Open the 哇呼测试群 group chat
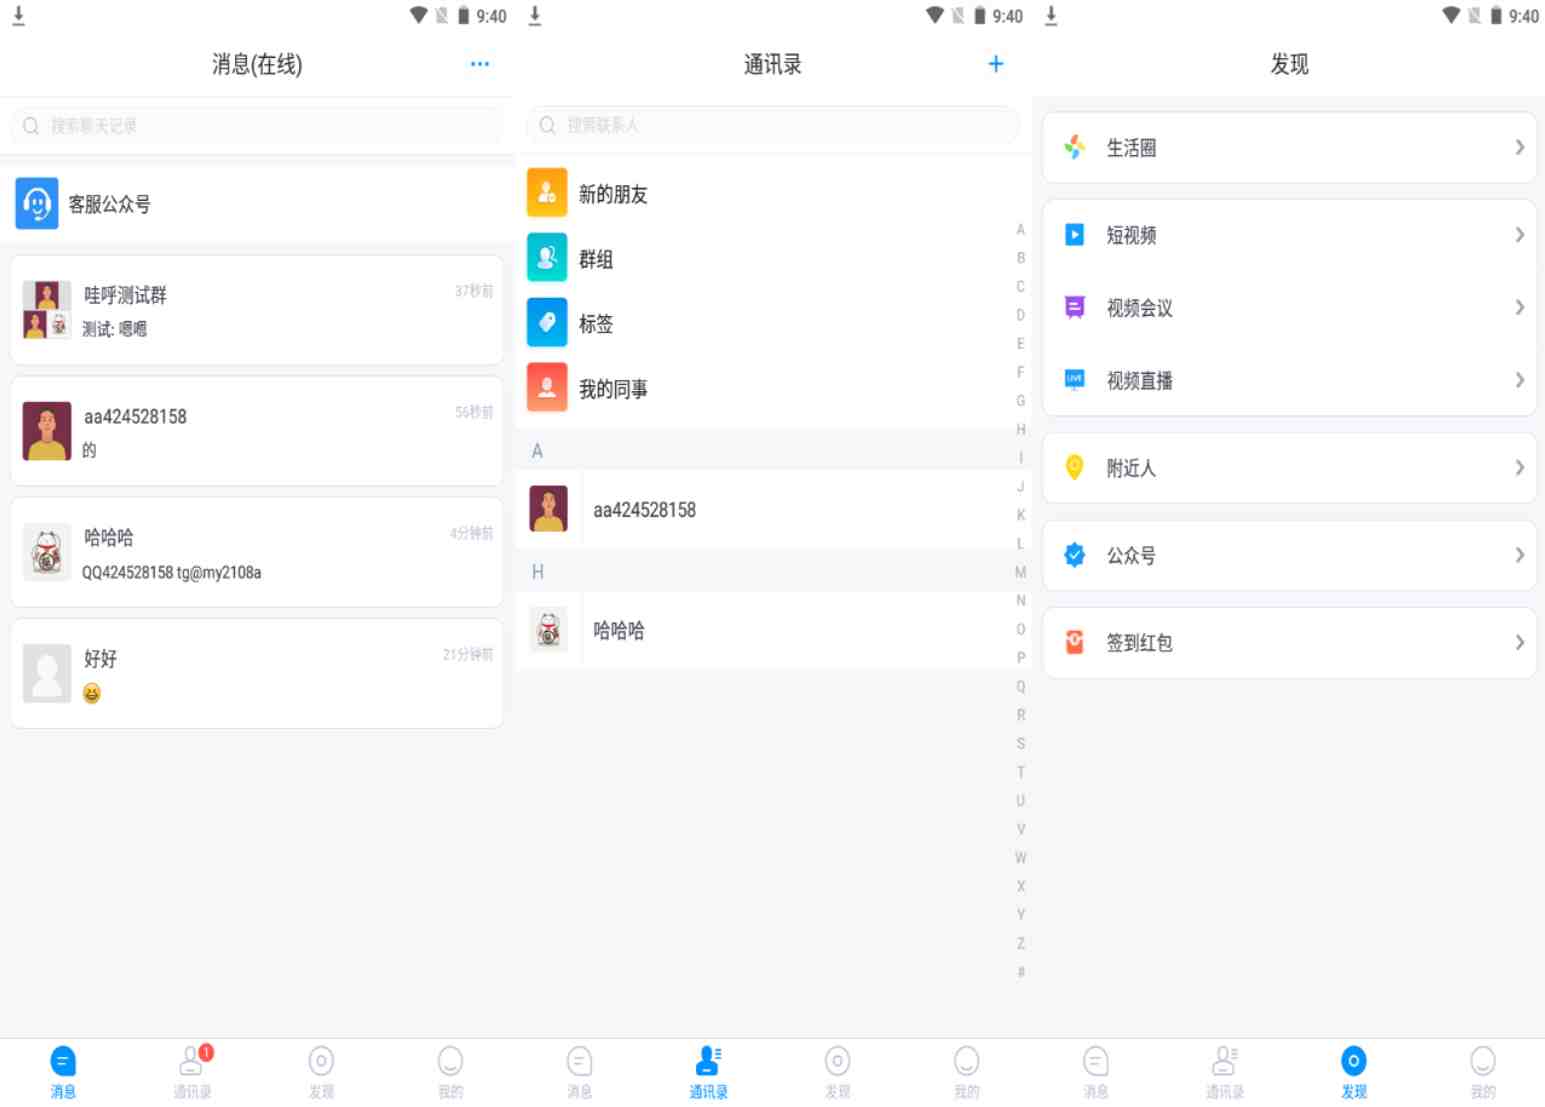Screen dimensions: 1545x1107 [x=256, y=310]
